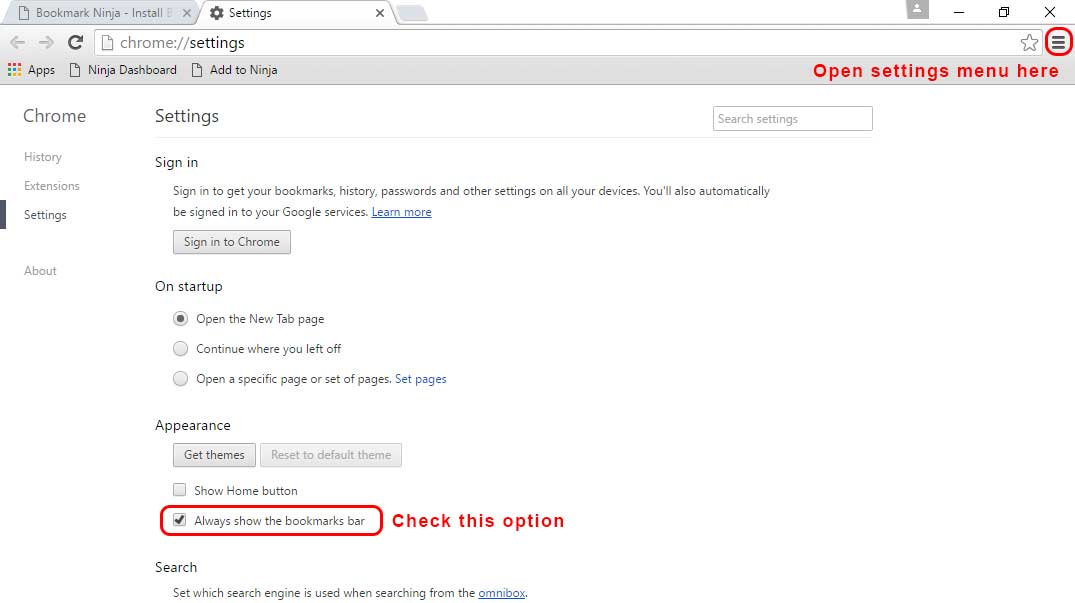Open History in the sidebar
This screenshot has height=603, width=1075.
pos(43,157)
